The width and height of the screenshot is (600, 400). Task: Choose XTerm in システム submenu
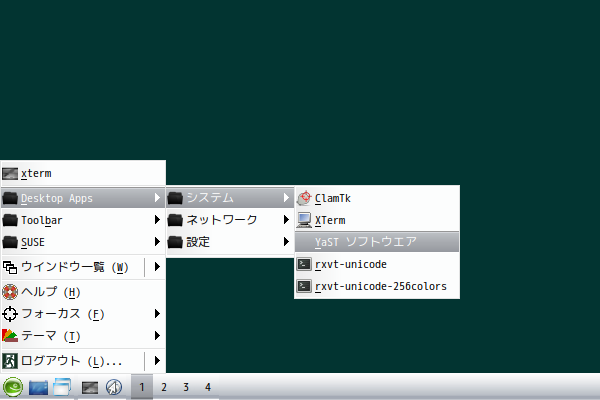pyautogui.click(x=377, y=220)
